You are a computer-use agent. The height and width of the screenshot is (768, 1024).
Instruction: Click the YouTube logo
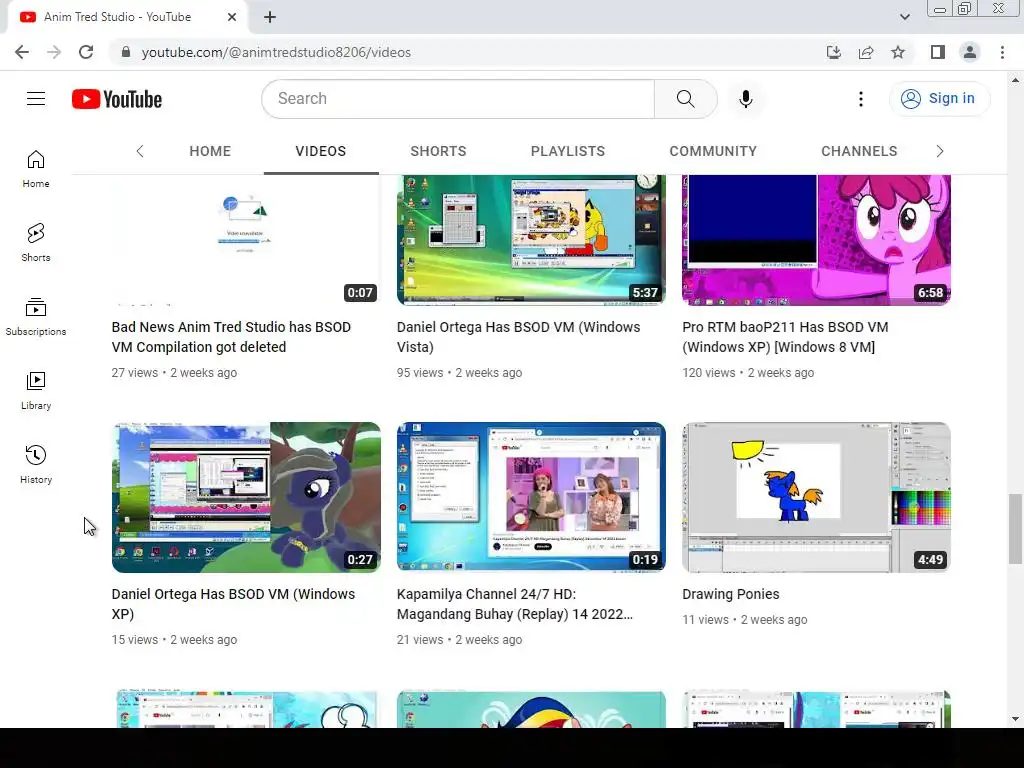pos(117,99)
